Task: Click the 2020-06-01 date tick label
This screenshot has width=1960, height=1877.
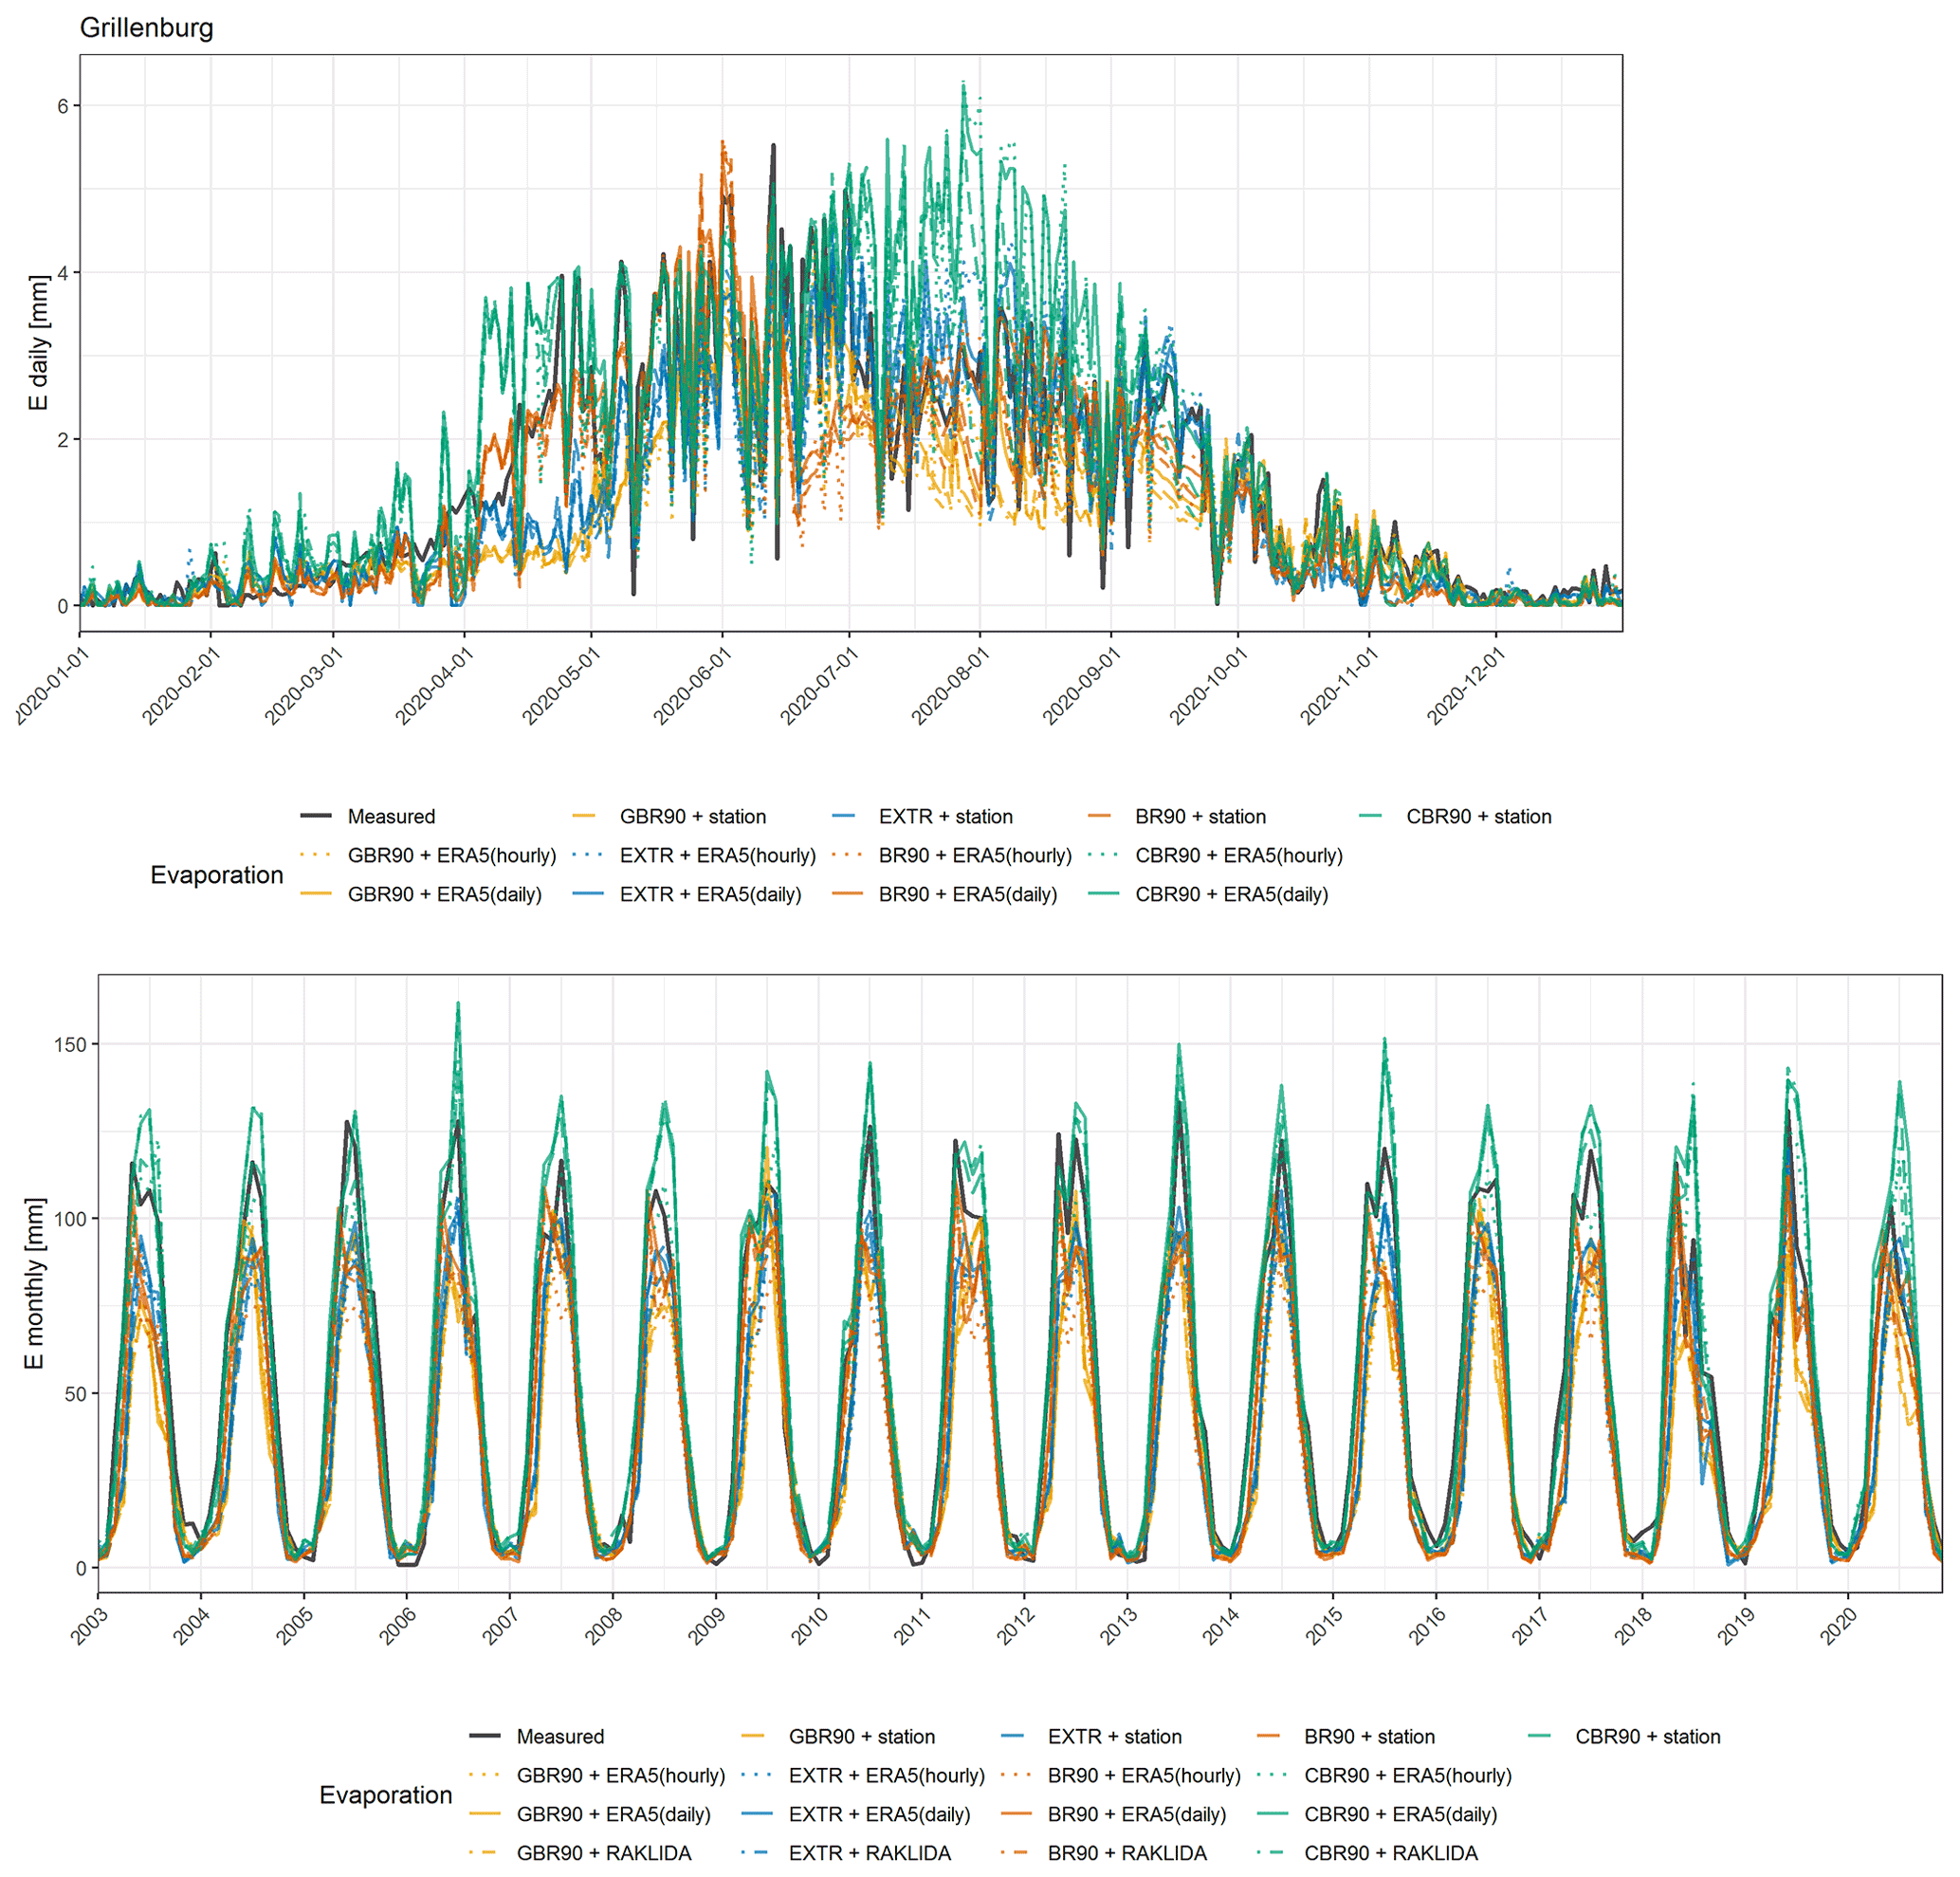Action: [693, 686]
